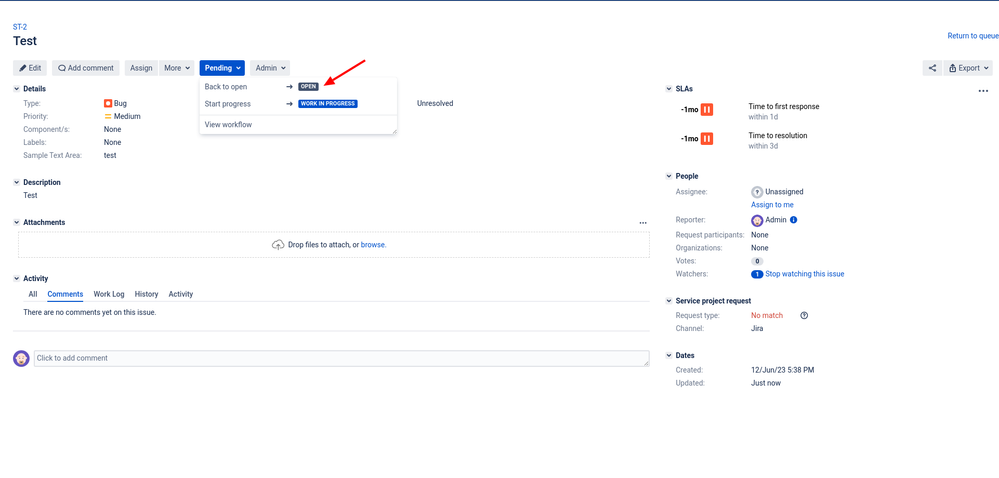This screenshot has height=478, width=999.
Task: Click the upload cloud icon in drop zone
Action: [x=278, y=245]
